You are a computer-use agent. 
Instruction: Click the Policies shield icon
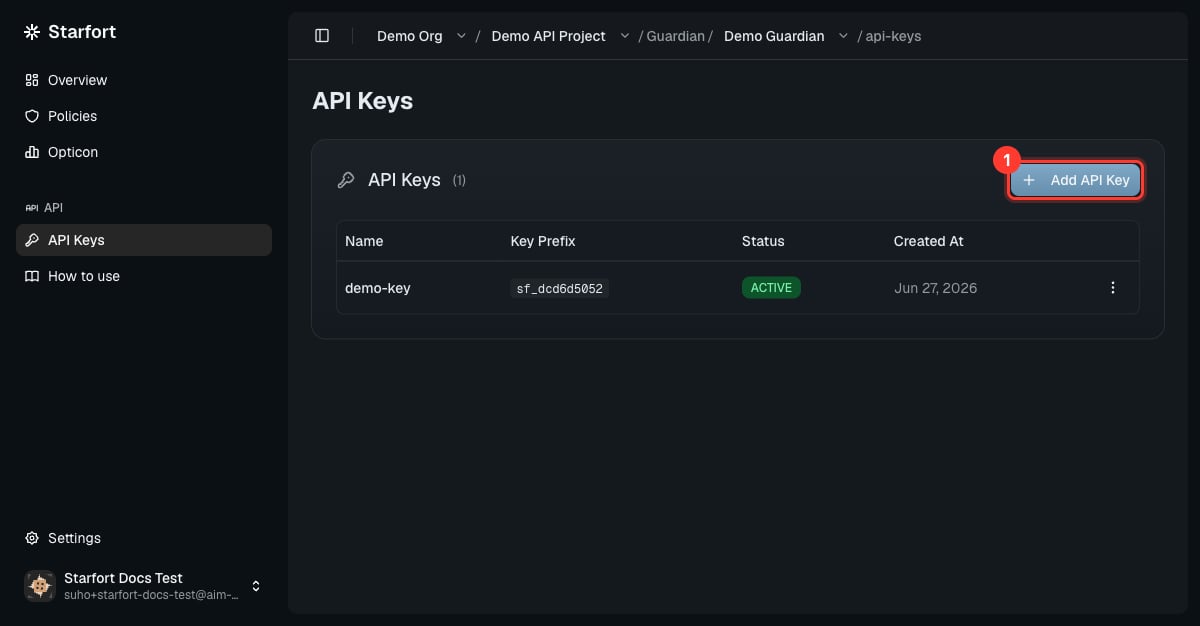pyautogui.click(x=32, y=116)
